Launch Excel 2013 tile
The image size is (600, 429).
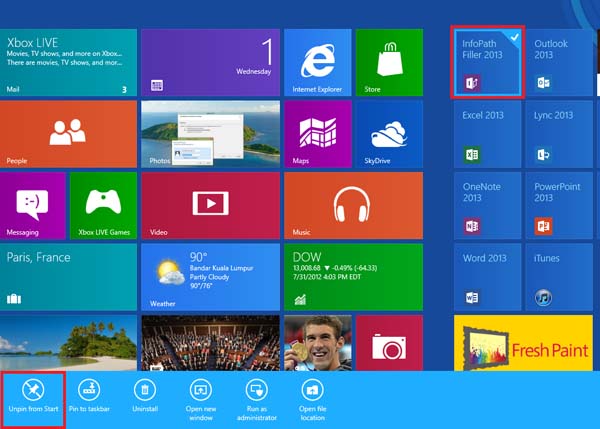487,134
